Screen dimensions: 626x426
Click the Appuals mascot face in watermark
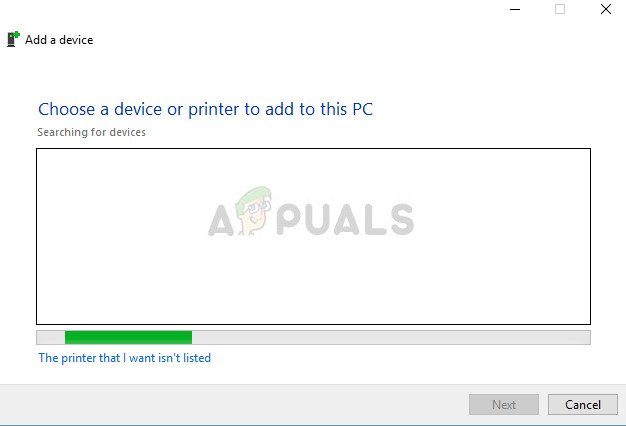pos(253,210)
